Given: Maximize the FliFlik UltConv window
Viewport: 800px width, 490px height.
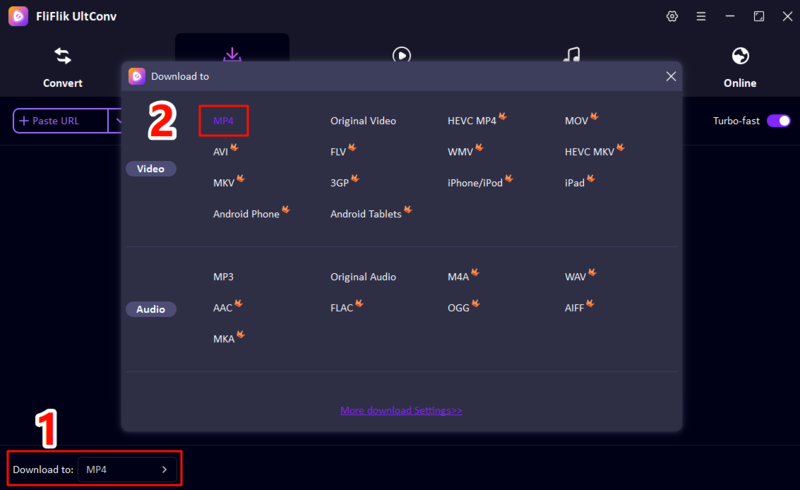Looking at the screenshot, I should 759,16.
